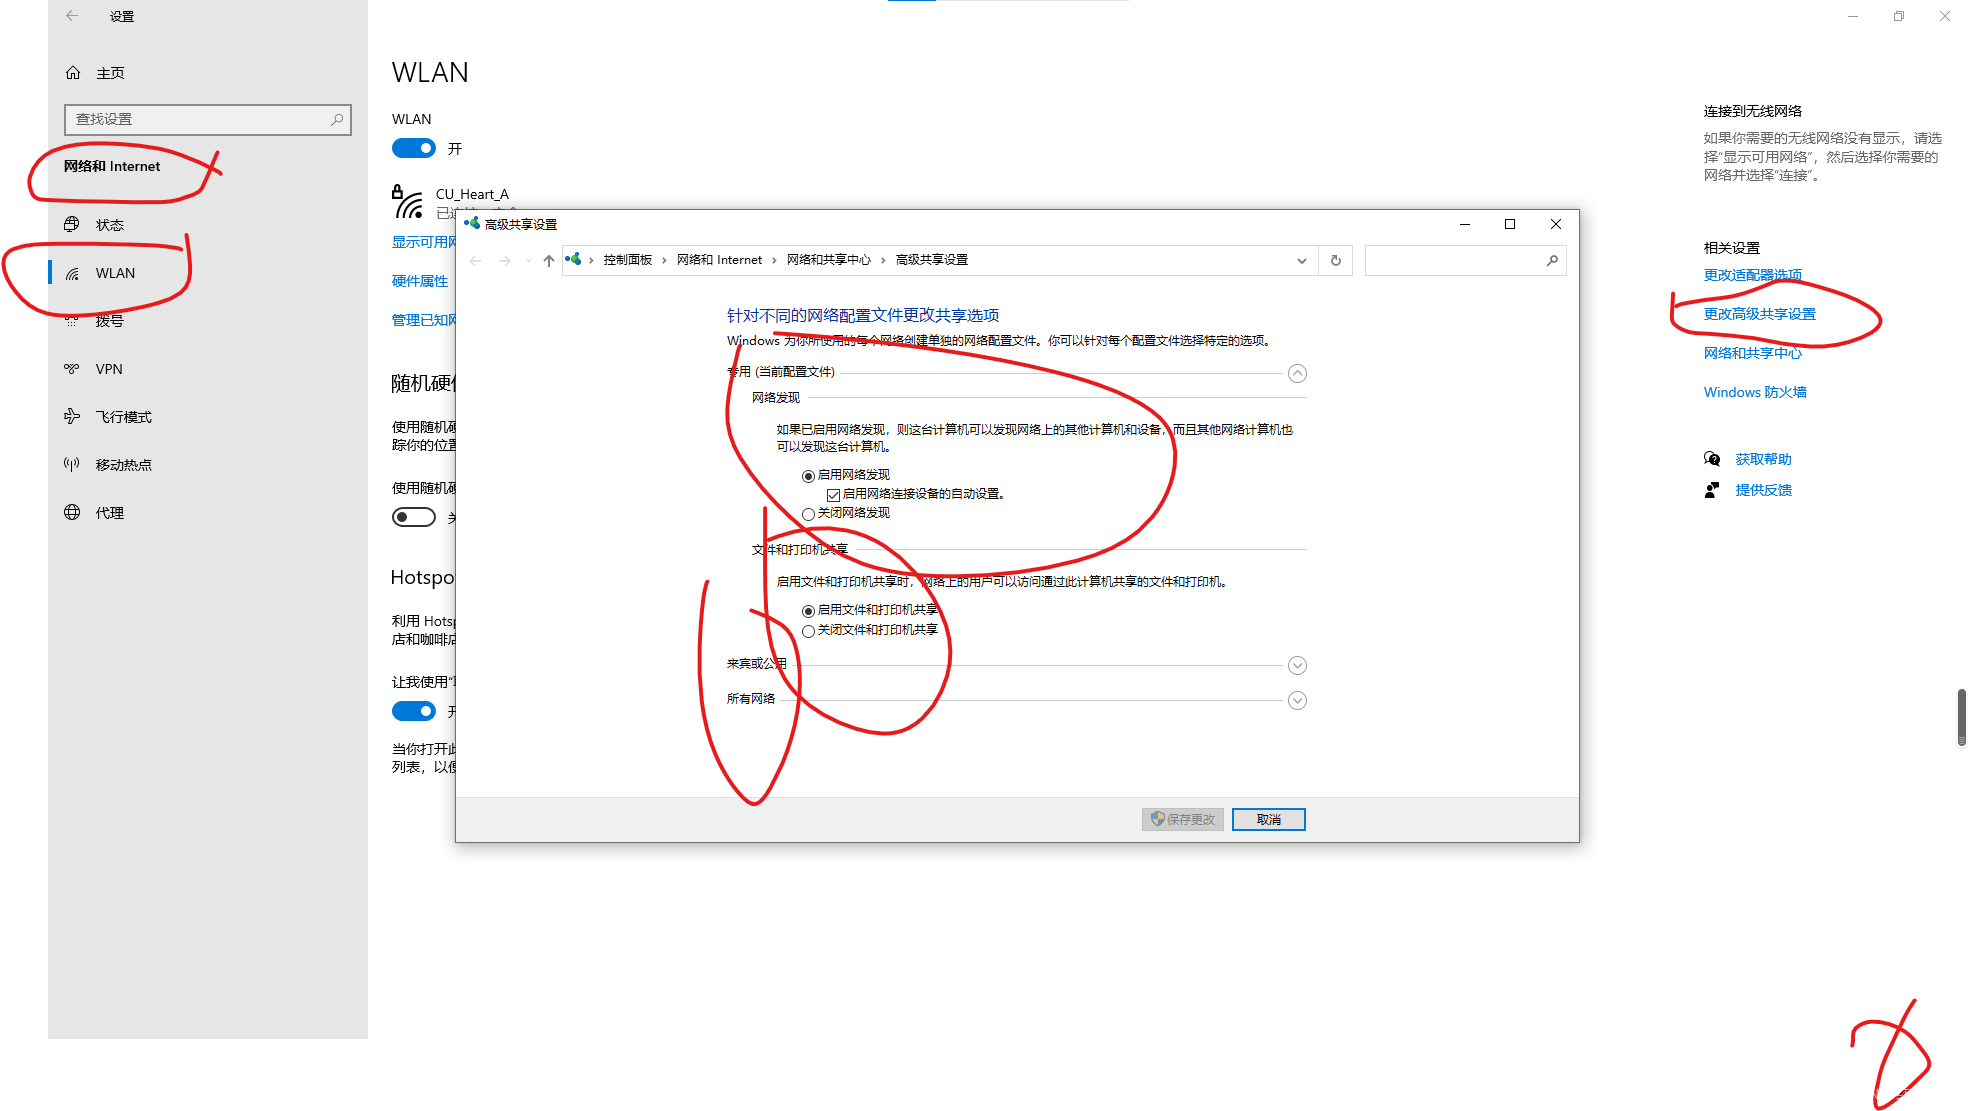Click the up-arrow navigation icon in dialog
Screen dimensions: 1968x1111
click(548, 260)
